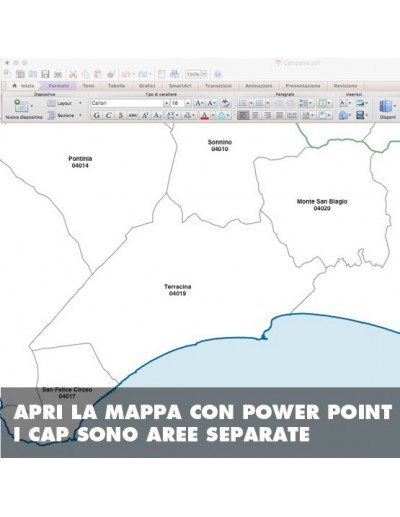Save the presentation with the floppy disk icon
Screen dimensions: 400x517
(45, 74)
